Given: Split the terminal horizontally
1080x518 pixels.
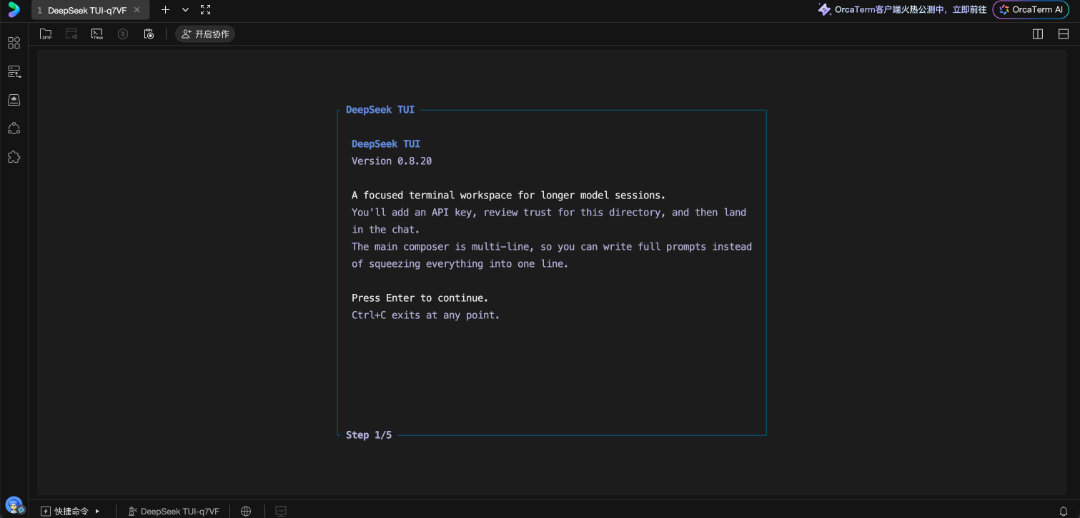Looking at the screenshot, I should point(1063,34).
